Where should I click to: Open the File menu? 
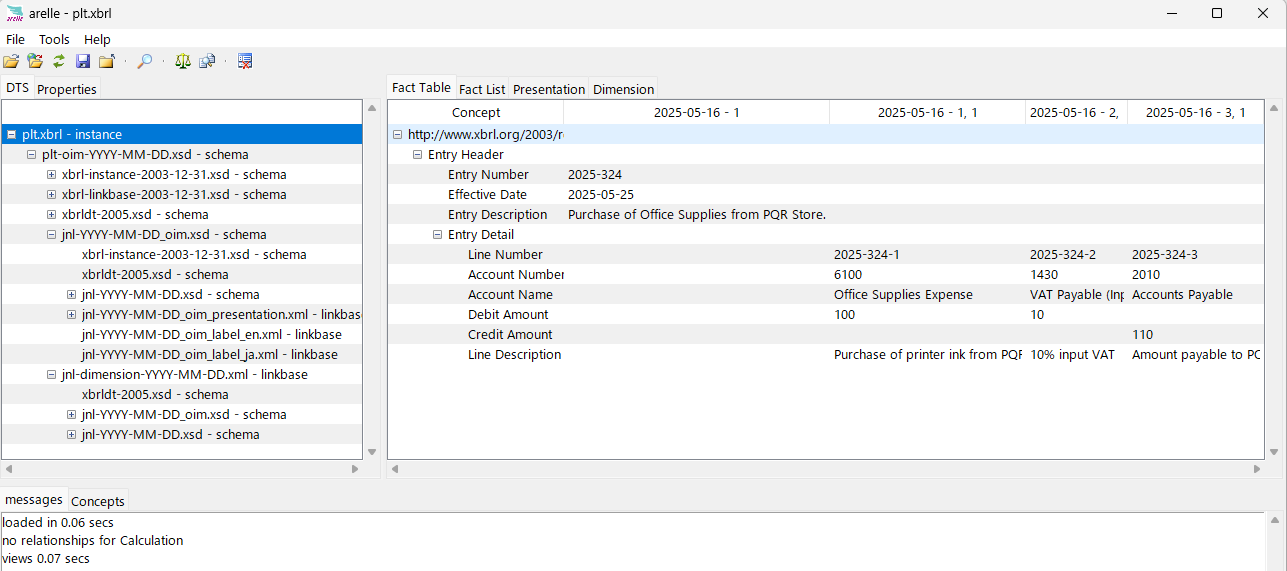click(15, 40)
